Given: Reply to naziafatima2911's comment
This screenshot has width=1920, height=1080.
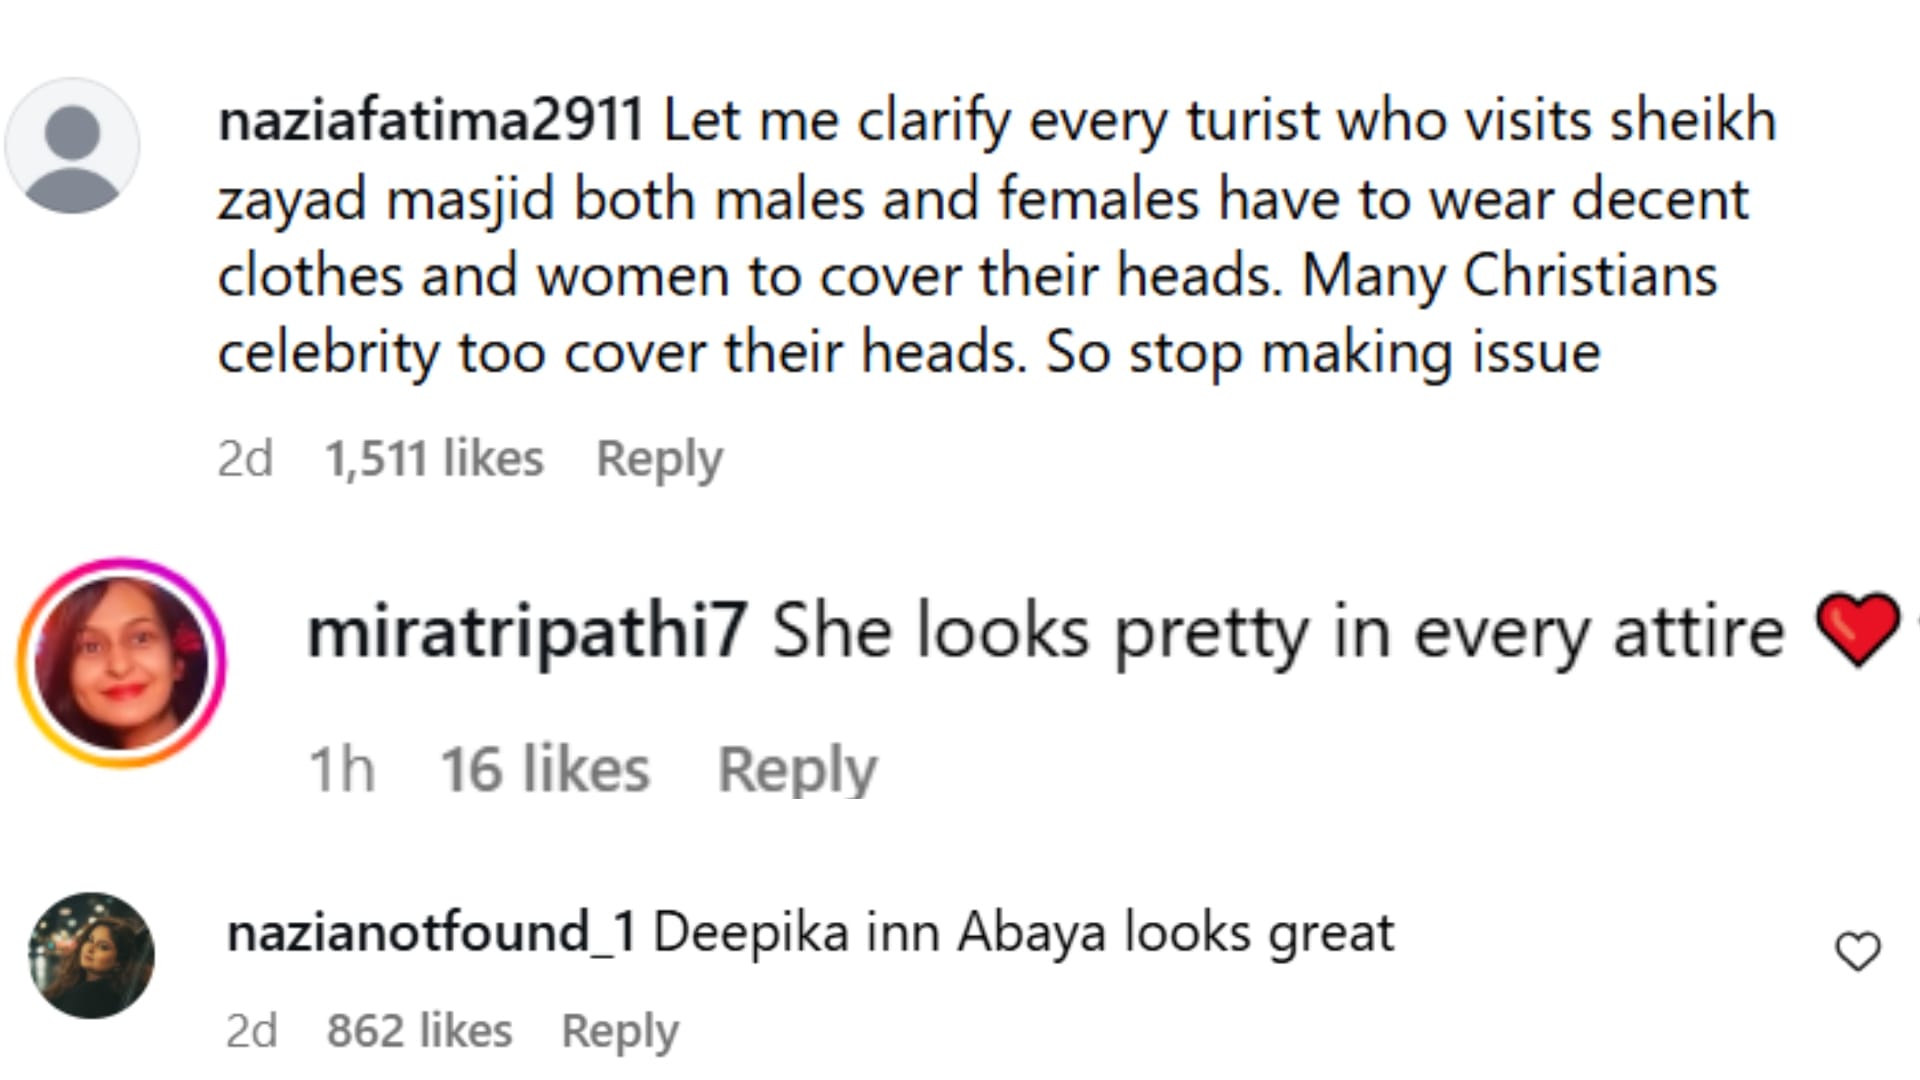Looking at the screenshot, I should click(x=659, y=459).
